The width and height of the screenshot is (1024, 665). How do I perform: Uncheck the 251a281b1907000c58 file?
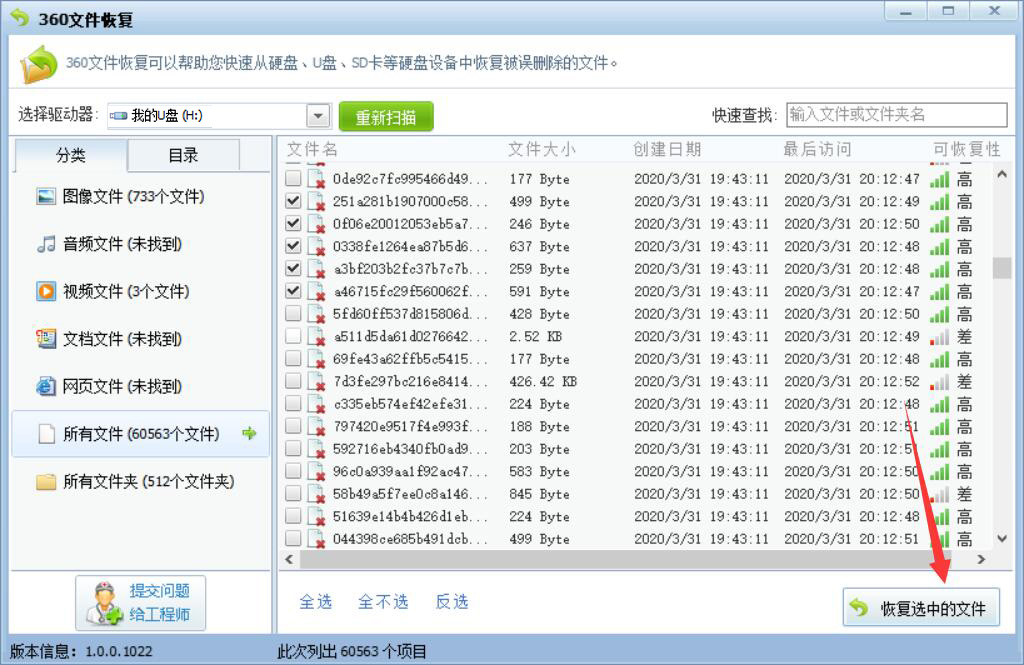tap(292, 200)
